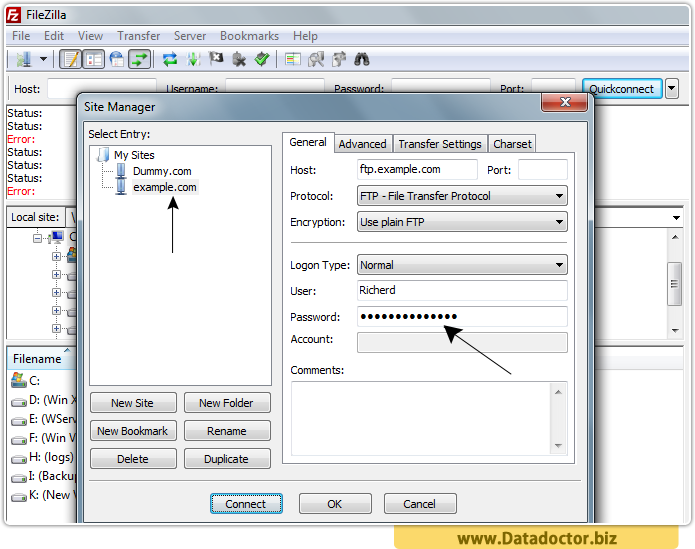Click the reconnect to last server icon
This screenshot has width=695, height=549.
point(262,59)
